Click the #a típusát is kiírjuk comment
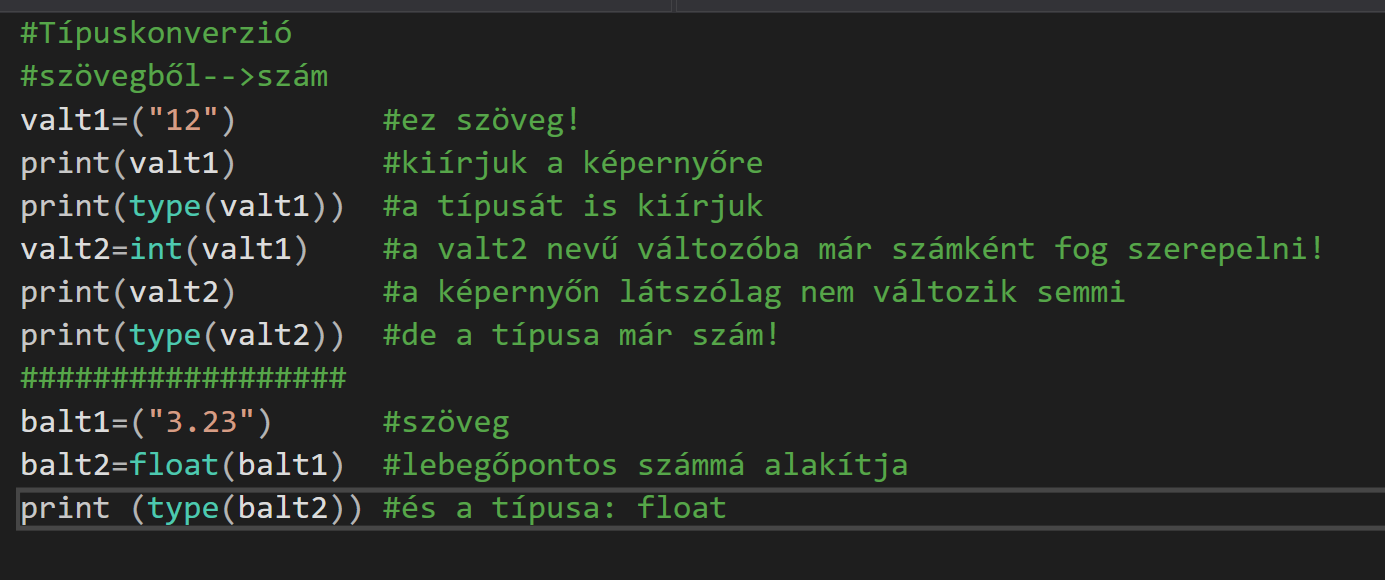The image size is (1385, 580). pos(572,206)
